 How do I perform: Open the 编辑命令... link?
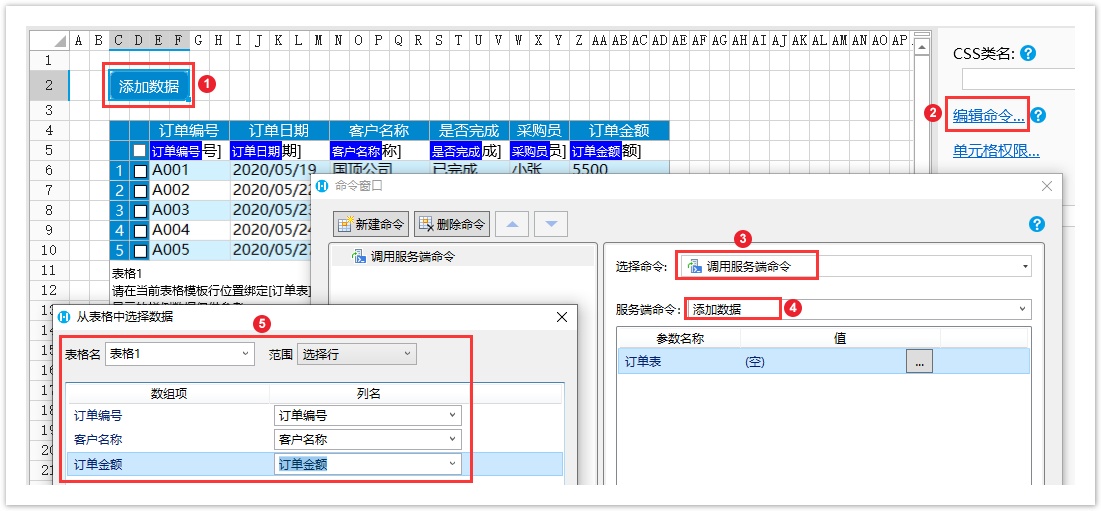[988, 116]
